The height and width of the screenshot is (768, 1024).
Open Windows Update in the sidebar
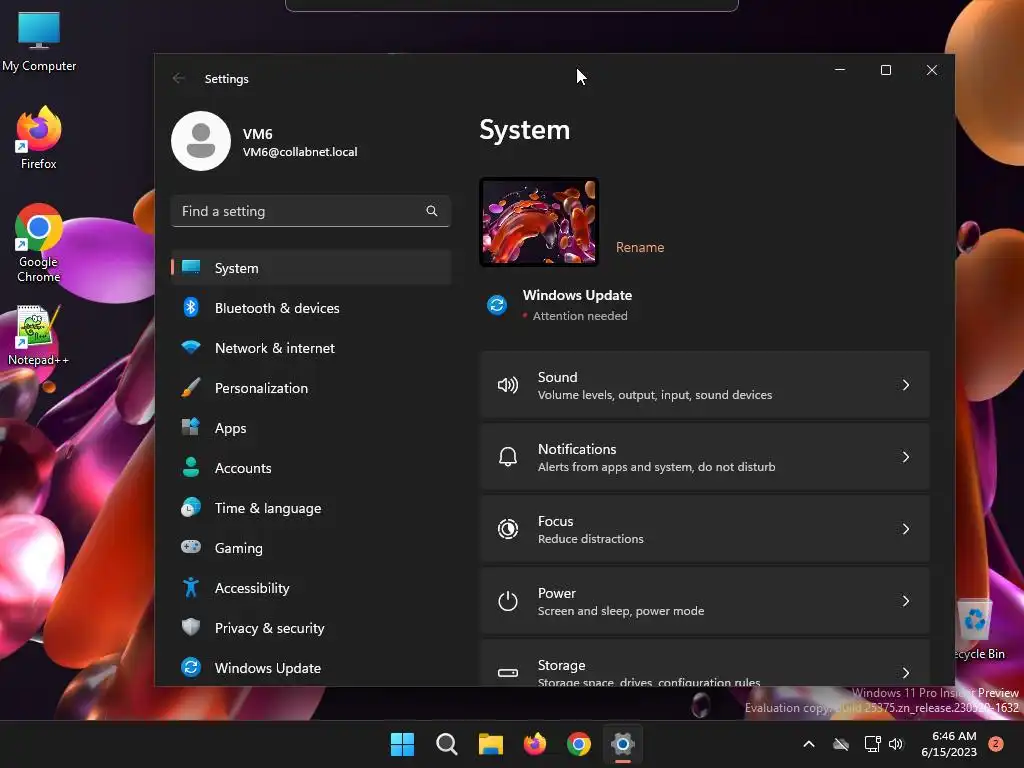pos(311,667)
